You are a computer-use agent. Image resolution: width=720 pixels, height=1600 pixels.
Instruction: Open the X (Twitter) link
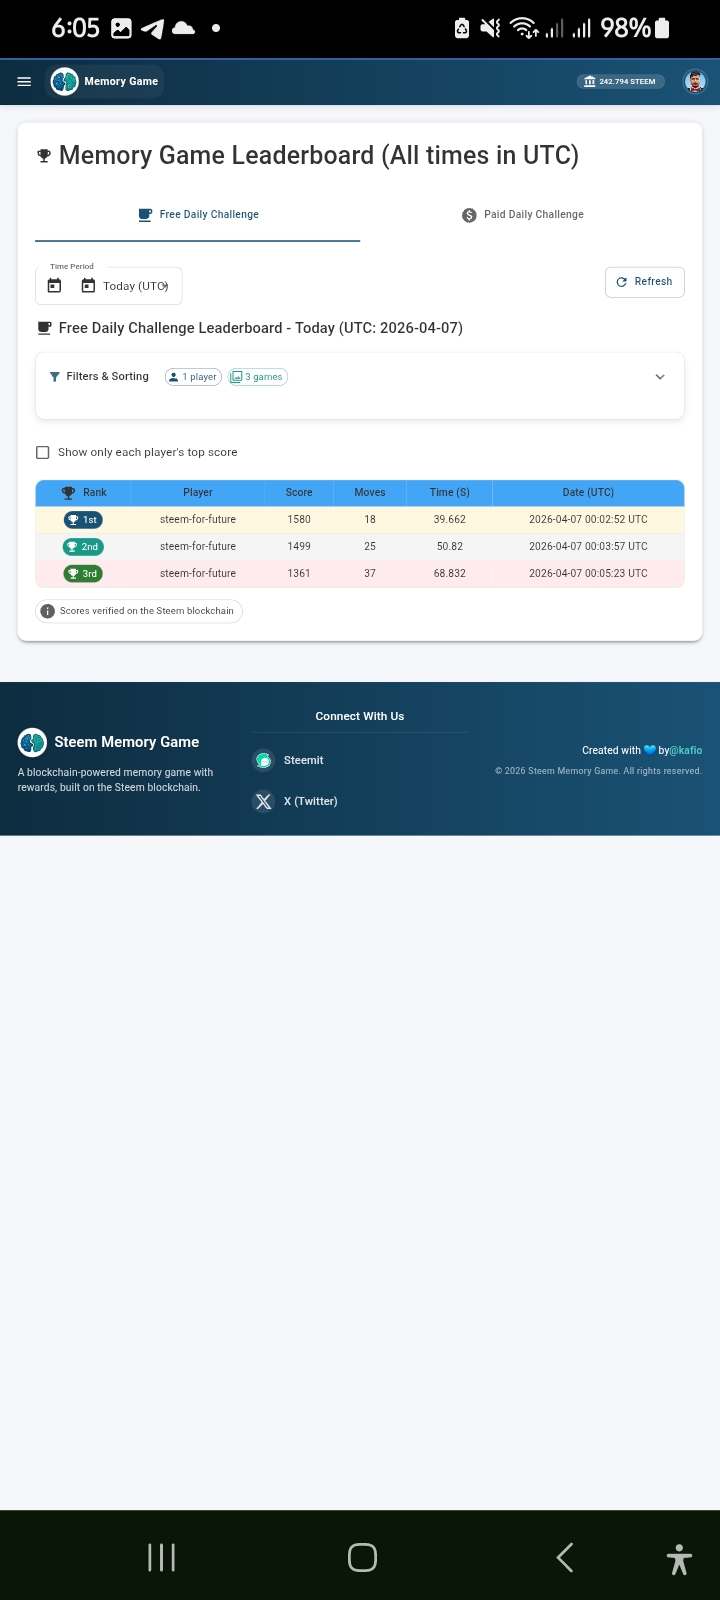311,802
